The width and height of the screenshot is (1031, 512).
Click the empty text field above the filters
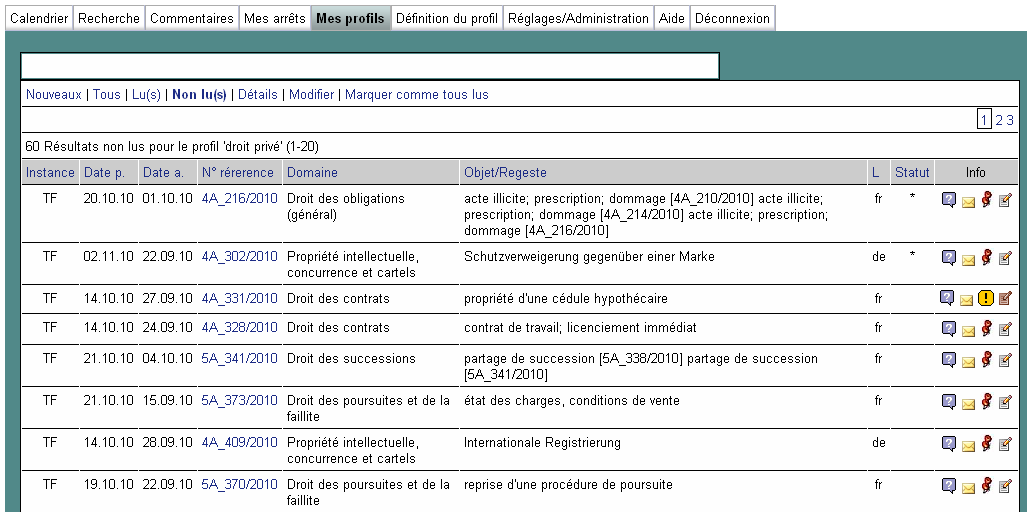[x=369, y=66]
